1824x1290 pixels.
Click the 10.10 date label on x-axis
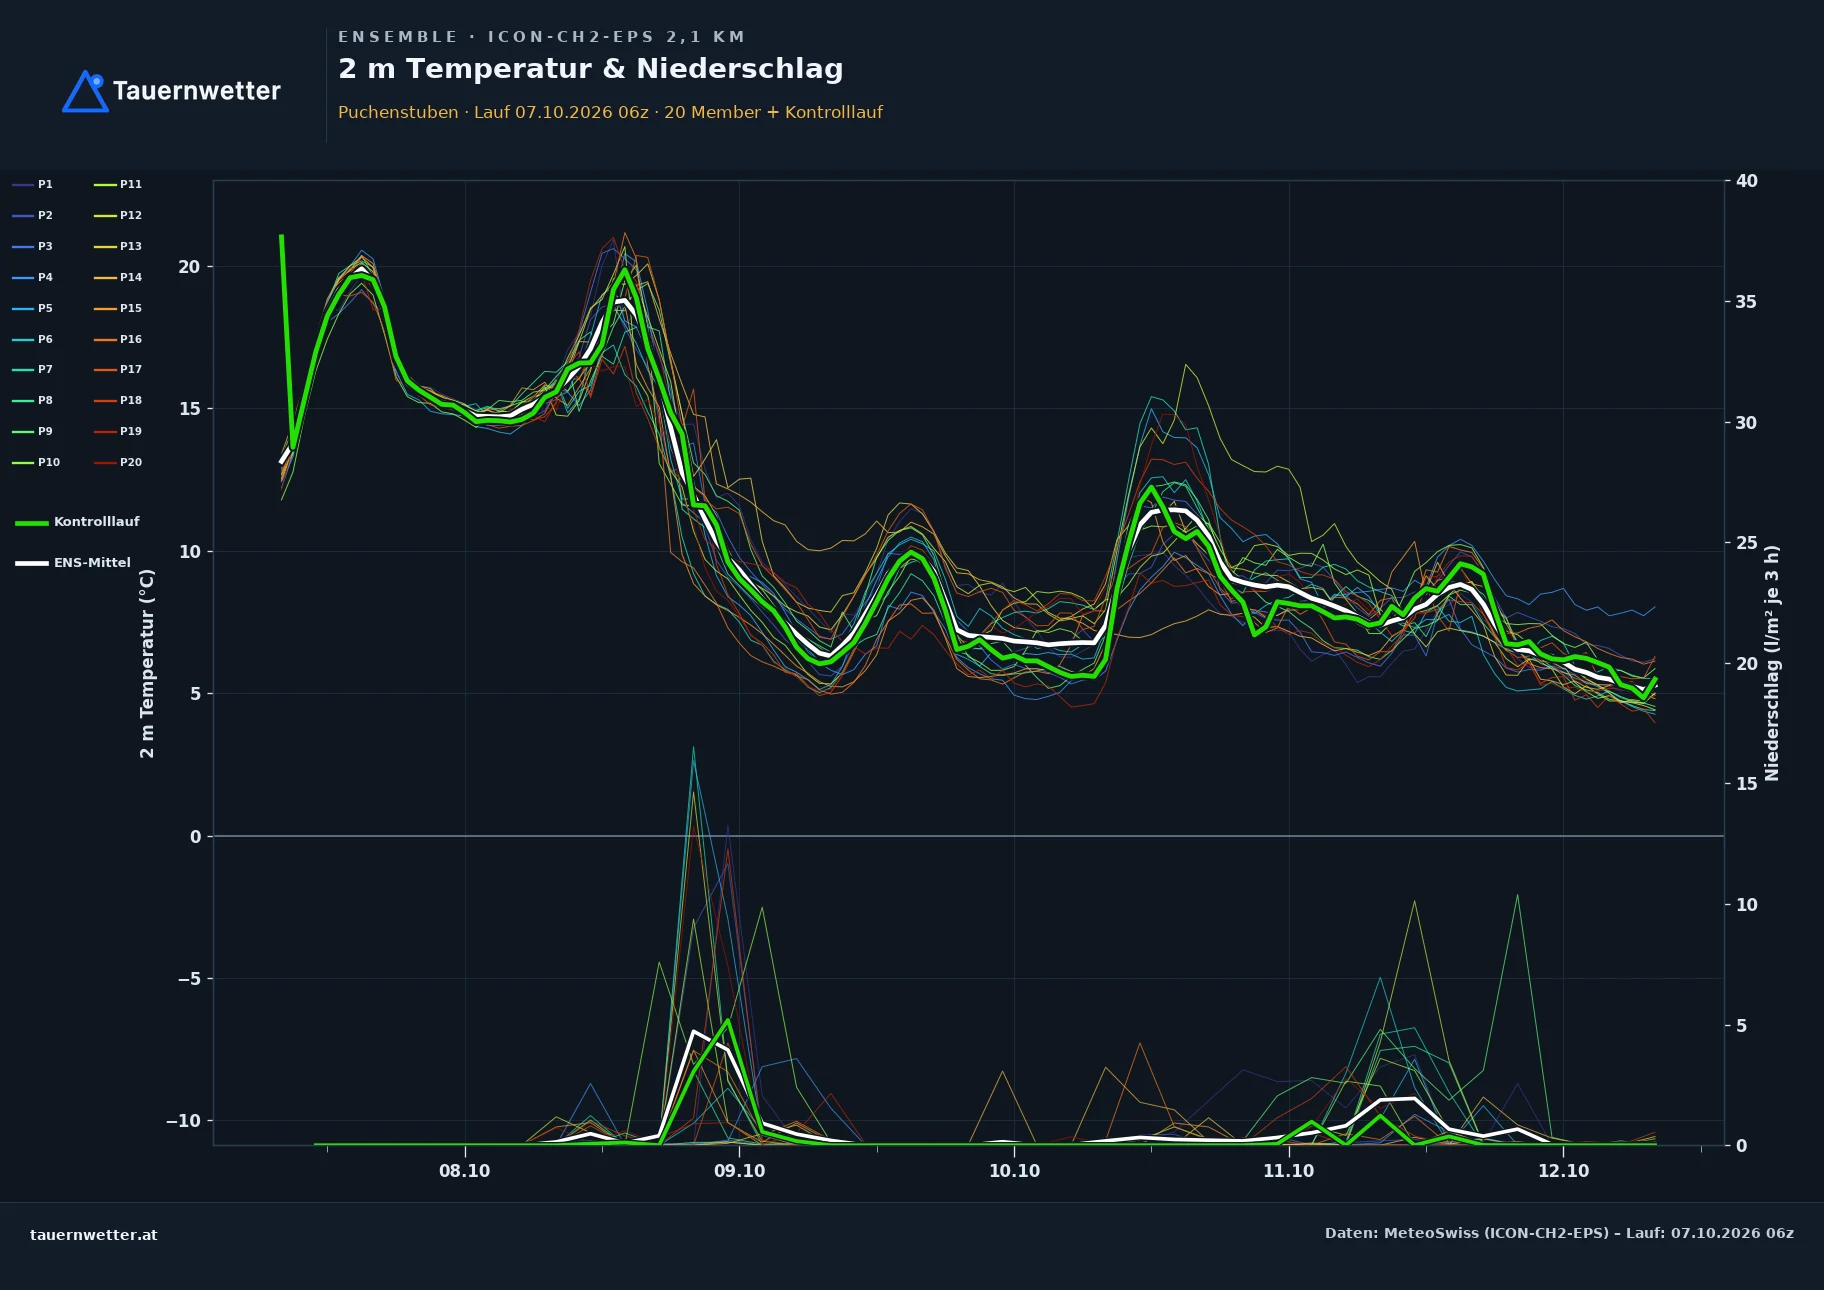click(x=1014, y=1171)
